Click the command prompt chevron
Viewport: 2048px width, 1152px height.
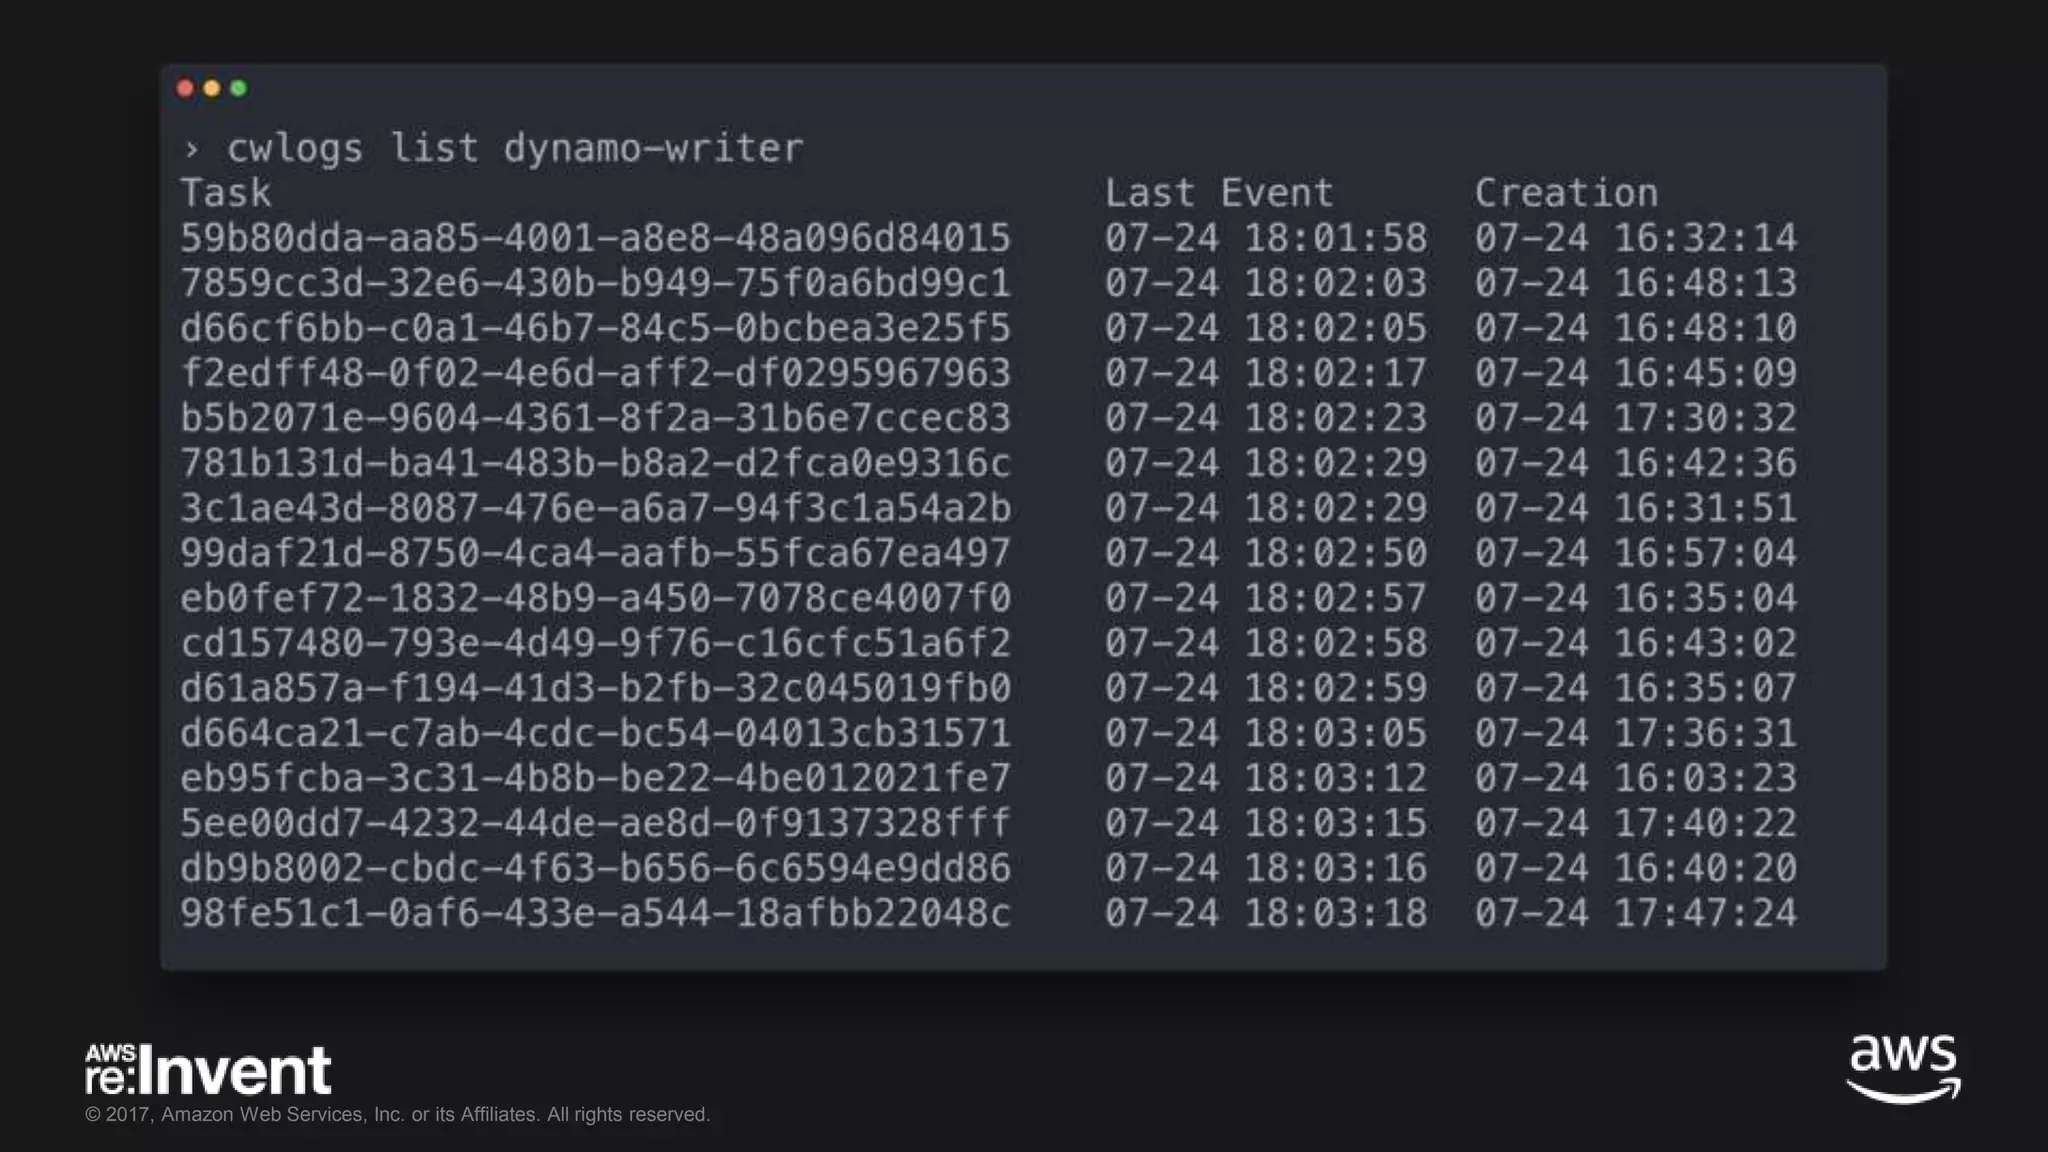pos(191,150)
